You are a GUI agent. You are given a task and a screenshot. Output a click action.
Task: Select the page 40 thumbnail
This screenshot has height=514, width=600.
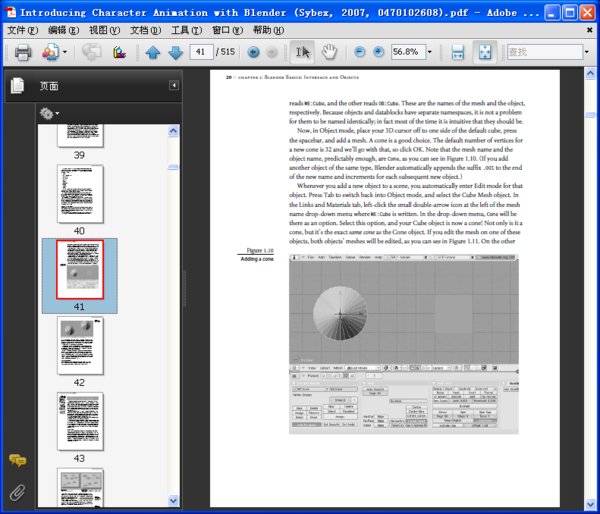click(80, 194)
